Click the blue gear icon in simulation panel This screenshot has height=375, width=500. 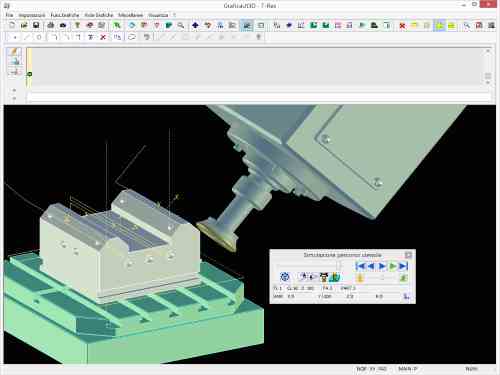click(x=284, y=277)
